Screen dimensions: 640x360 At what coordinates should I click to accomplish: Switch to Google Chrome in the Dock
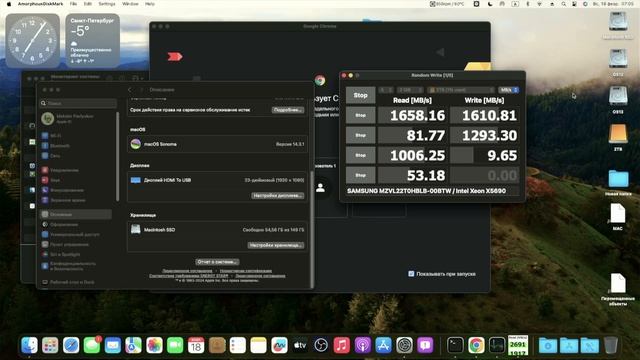point(476,345)
